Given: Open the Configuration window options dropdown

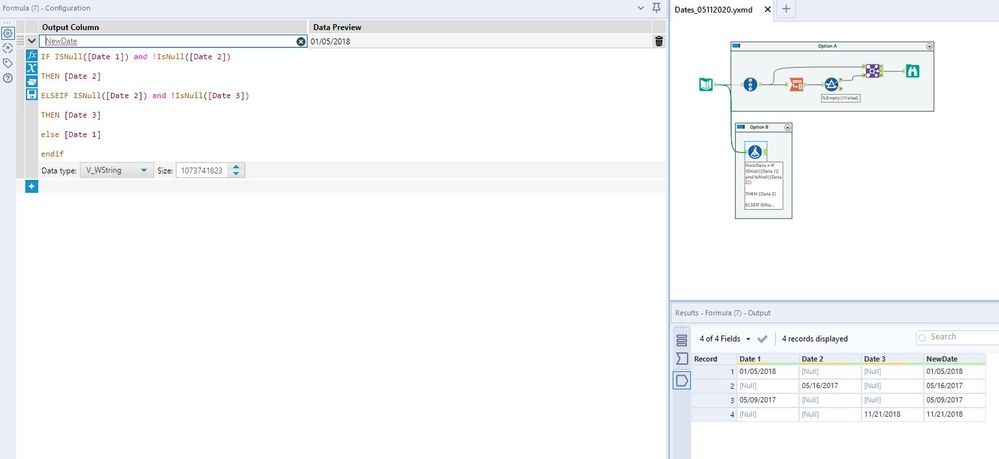Looking at the screenshot, I should tap(641, 8).
